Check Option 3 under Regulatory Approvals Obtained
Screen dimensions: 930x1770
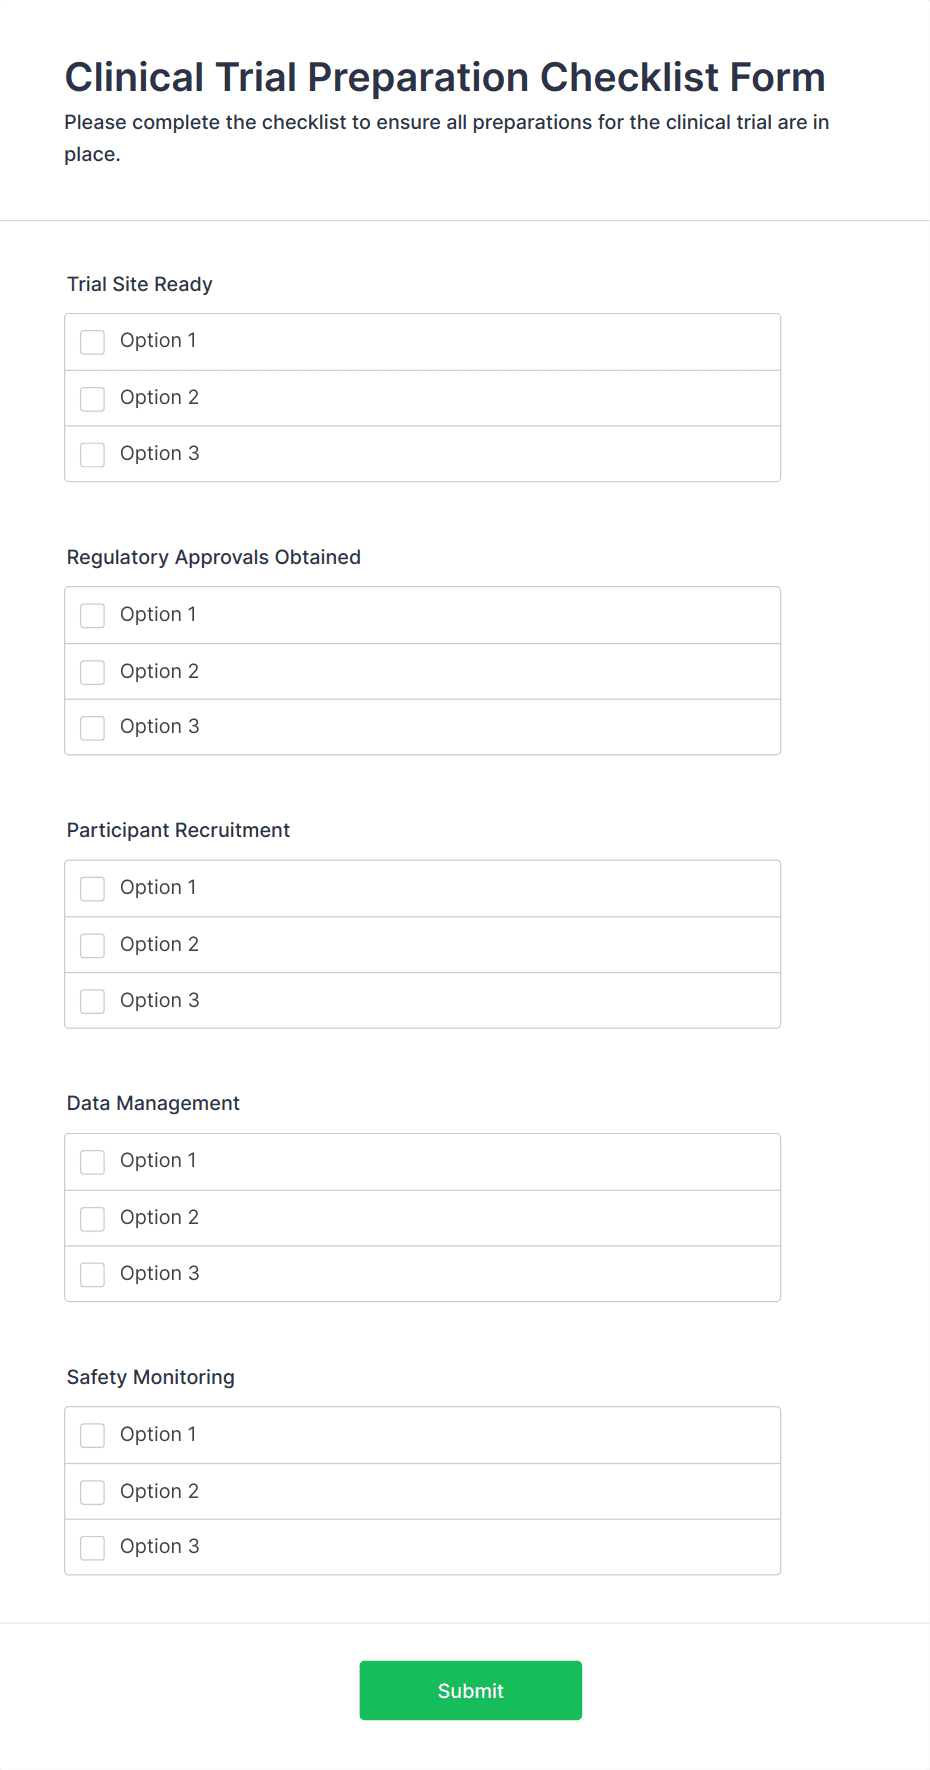point(92,727)
